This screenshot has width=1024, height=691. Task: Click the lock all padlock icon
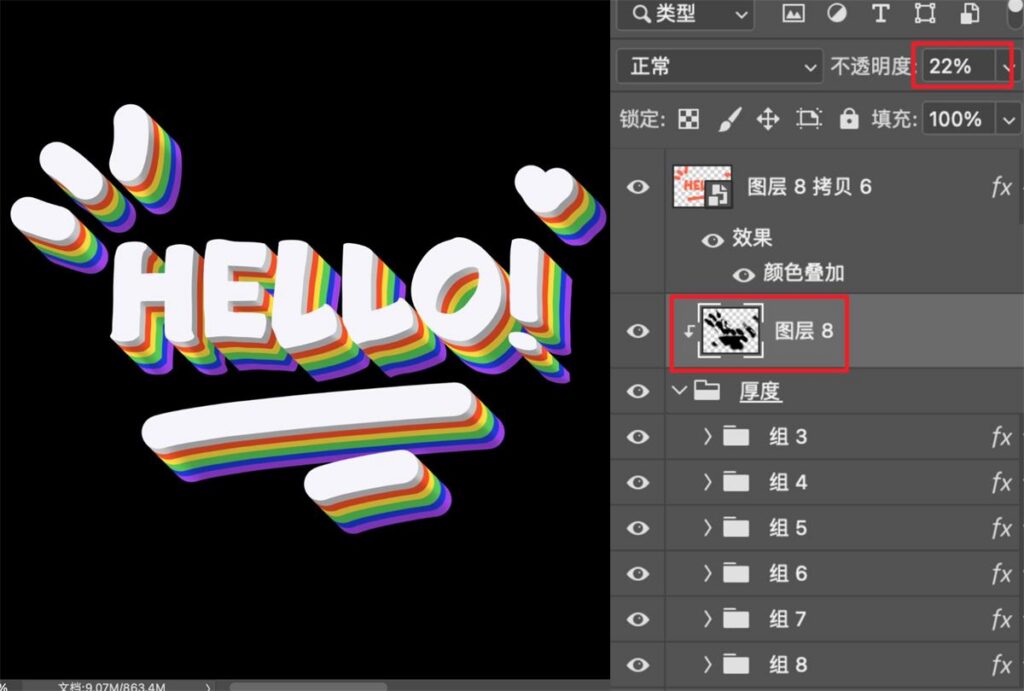point(848,118)
